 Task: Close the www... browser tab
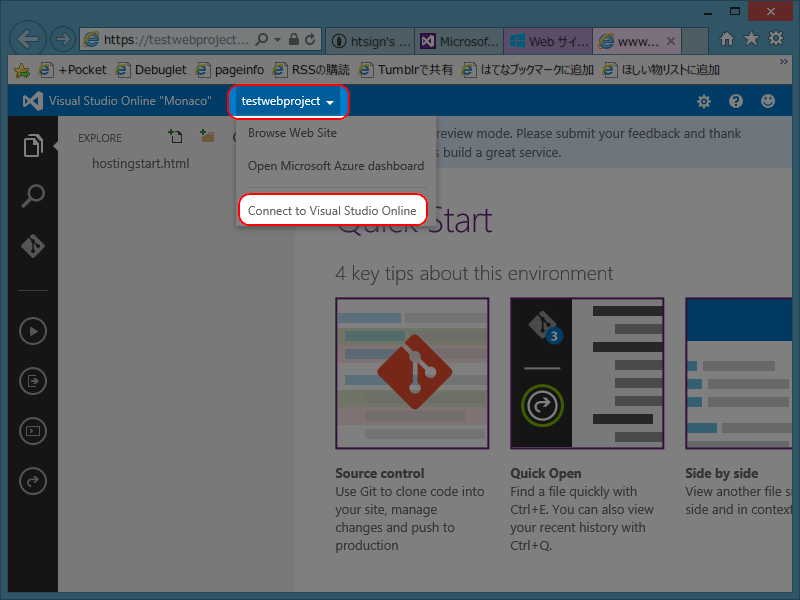pyautogui.click(x=671, y=41)
